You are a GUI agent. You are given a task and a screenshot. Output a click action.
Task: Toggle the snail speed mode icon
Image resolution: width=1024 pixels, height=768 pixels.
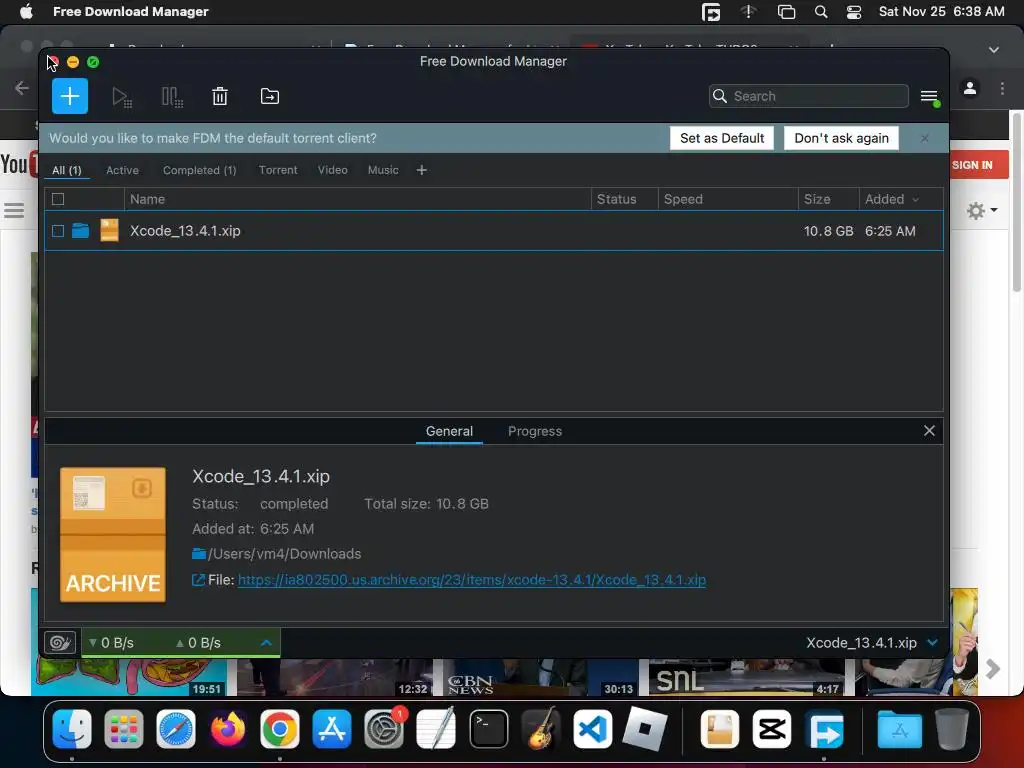[60, 643]
